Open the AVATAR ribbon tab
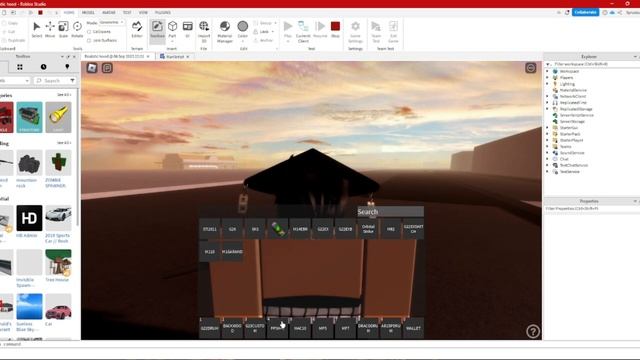This screenshot has width=640, height=360. (x=109, y=13)
